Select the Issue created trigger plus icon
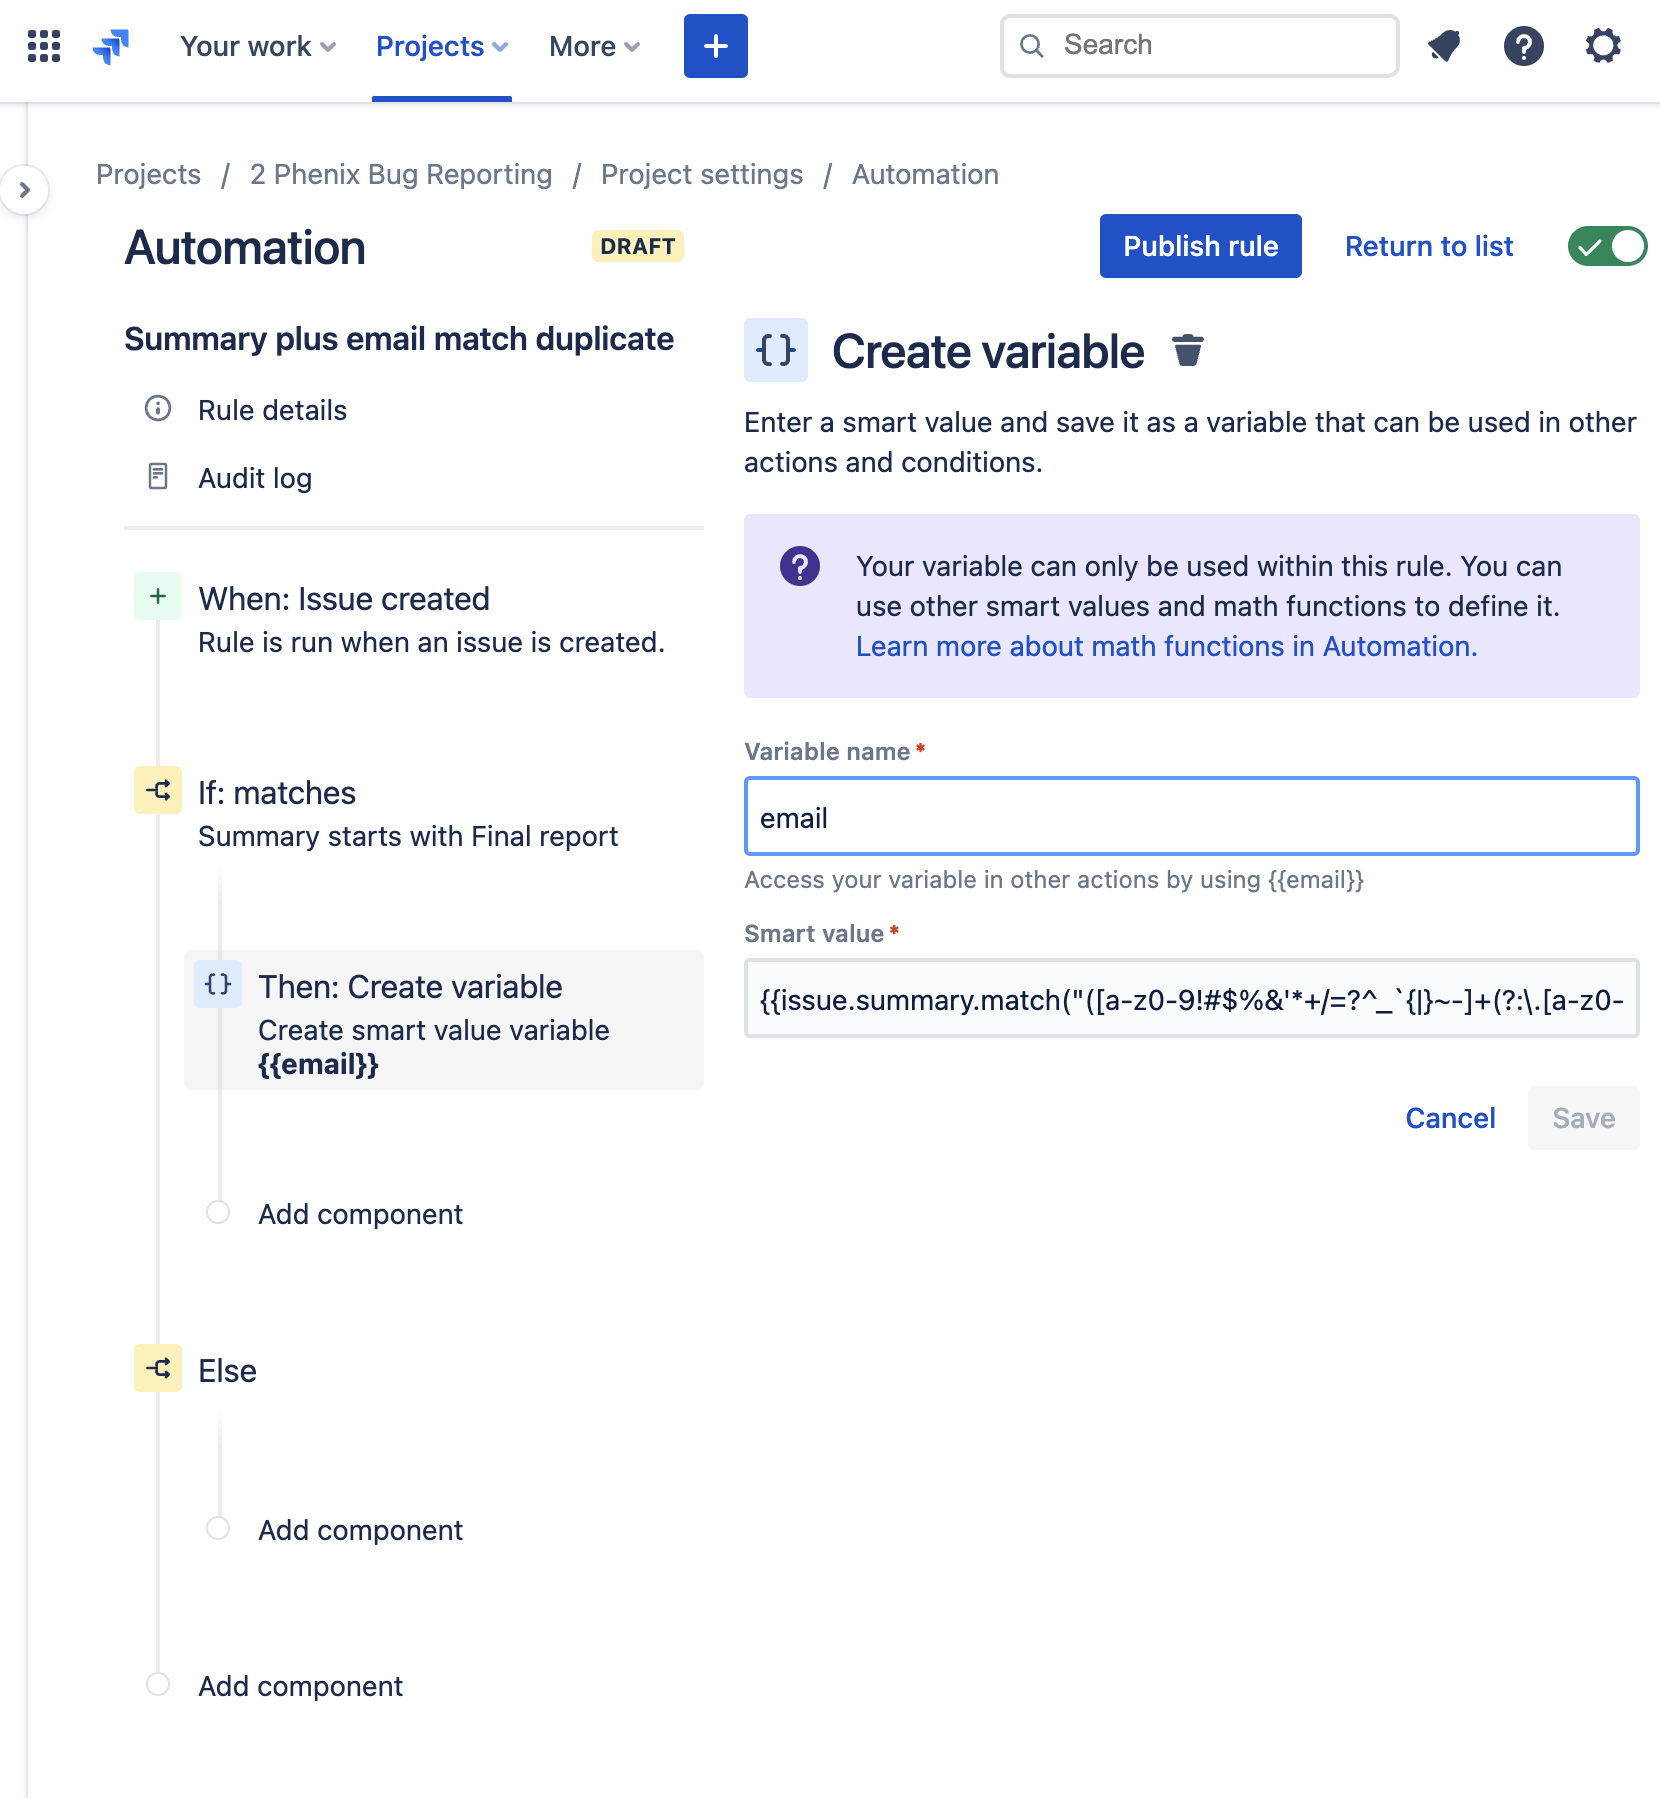The image size is (1660, 1798). click(x=158, y=597)
